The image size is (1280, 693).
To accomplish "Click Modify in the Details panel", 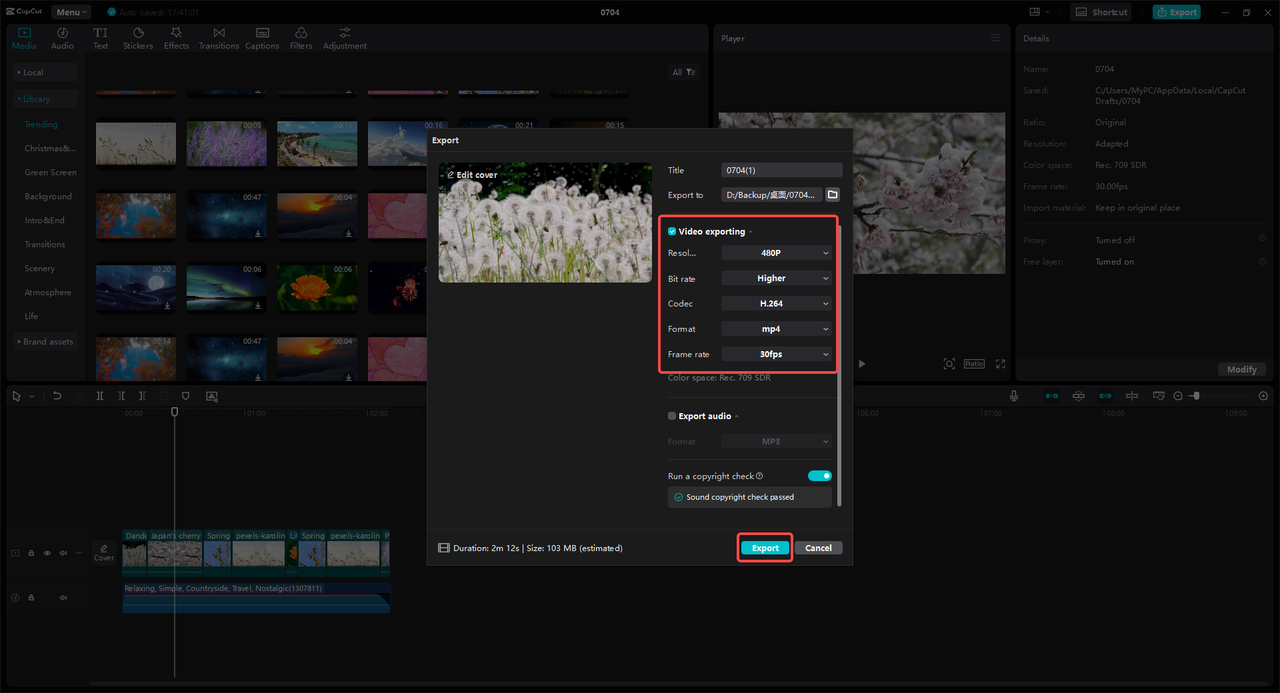I will pyautogui.click(x=1241, y=369).
